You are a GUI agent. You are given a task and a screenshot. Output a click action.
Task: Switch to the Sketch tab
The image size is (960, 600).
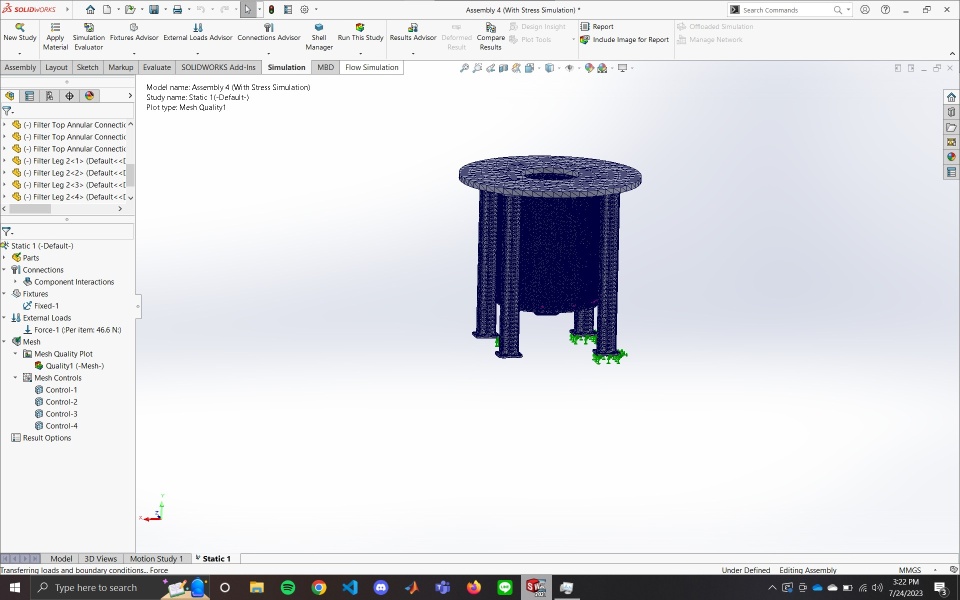[x=87, y=67]
